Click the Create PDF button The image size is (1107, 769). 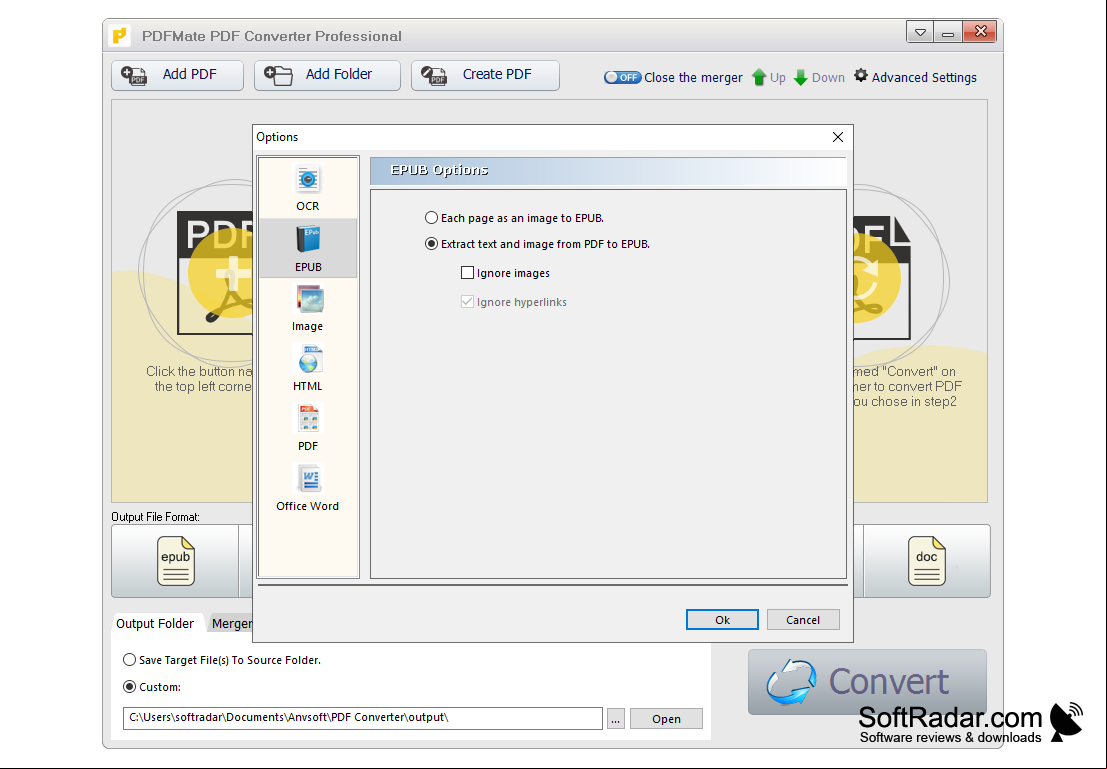tap(485, 75)
